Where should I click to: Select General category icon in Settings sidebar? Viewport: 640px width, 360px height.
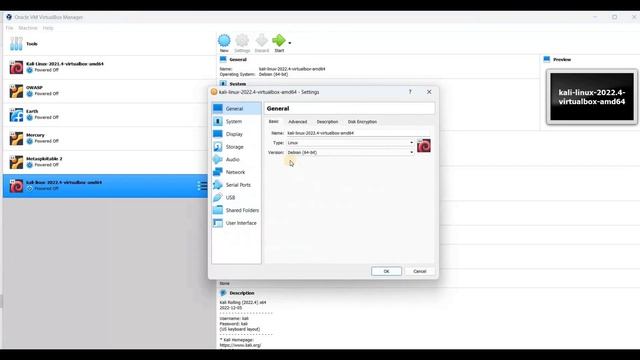coord(218,109)
